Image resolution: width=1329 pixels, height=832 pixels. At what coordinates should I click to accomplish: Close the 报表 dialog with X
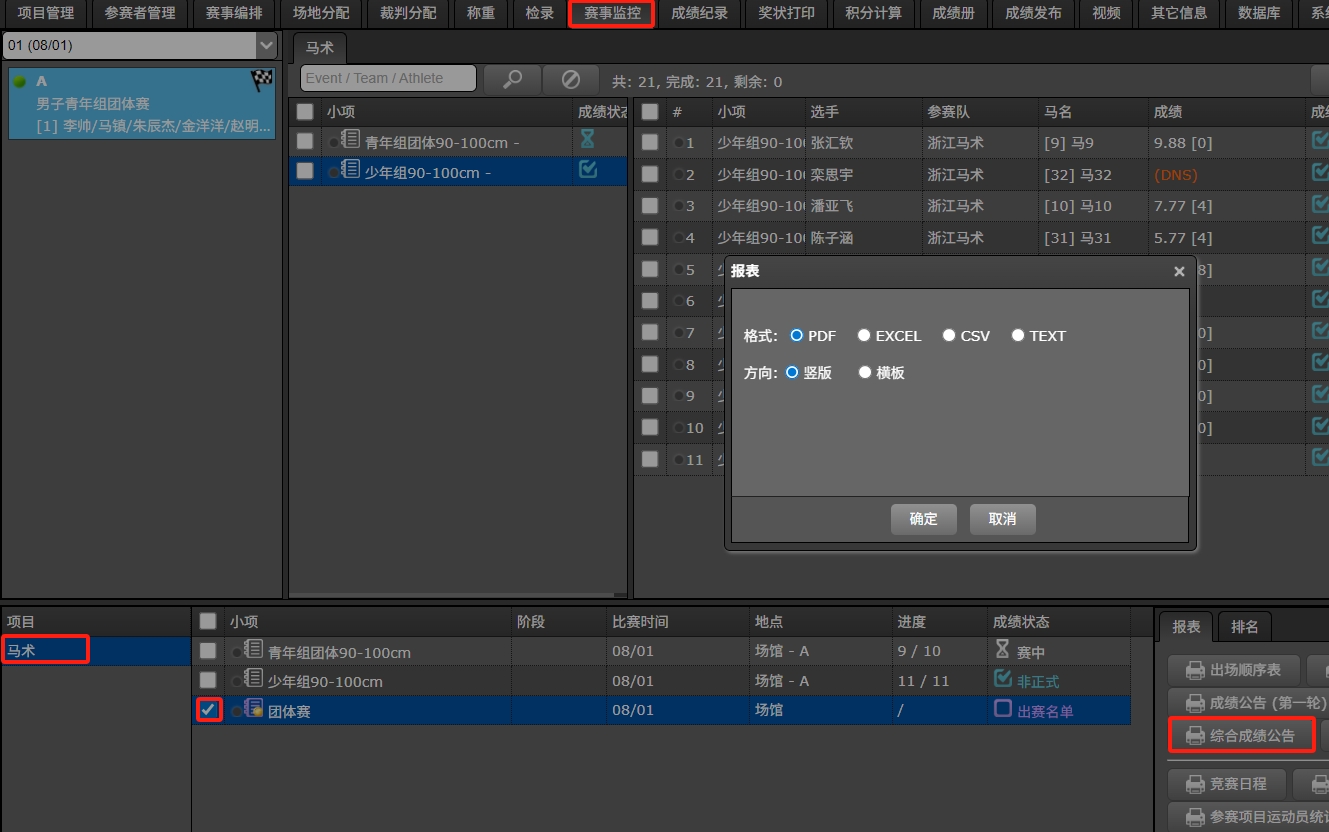click(x=1179, y=271)
